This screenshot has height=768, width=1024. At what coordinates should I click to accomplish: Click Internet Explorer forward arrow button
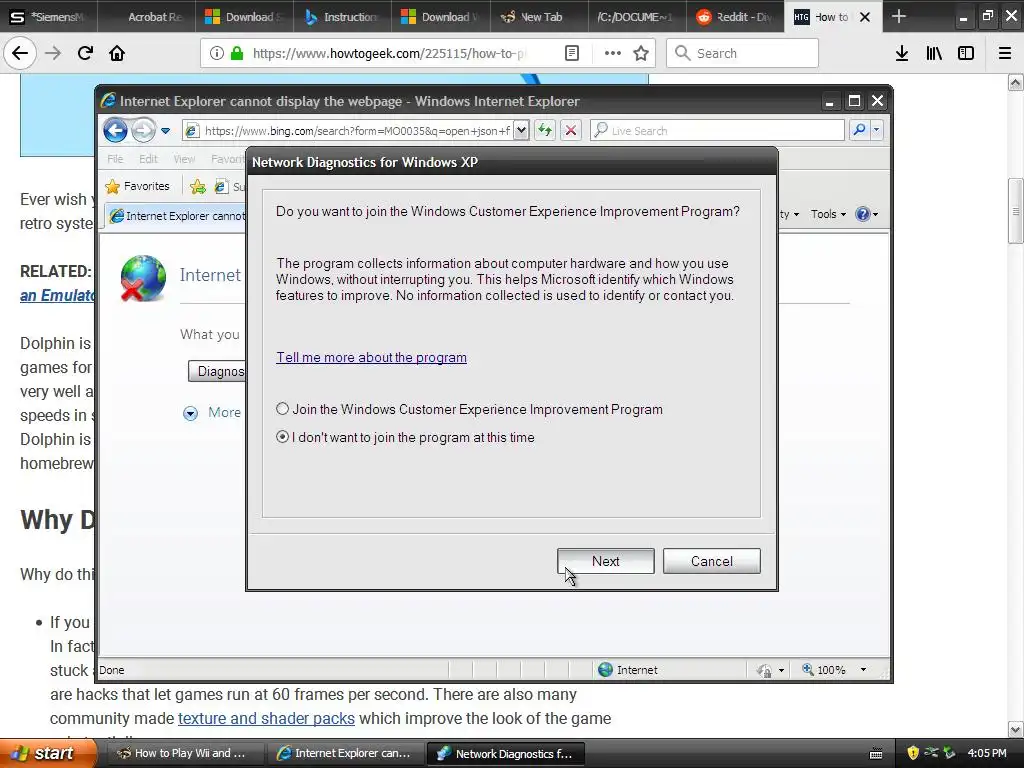tap(143, 131)
